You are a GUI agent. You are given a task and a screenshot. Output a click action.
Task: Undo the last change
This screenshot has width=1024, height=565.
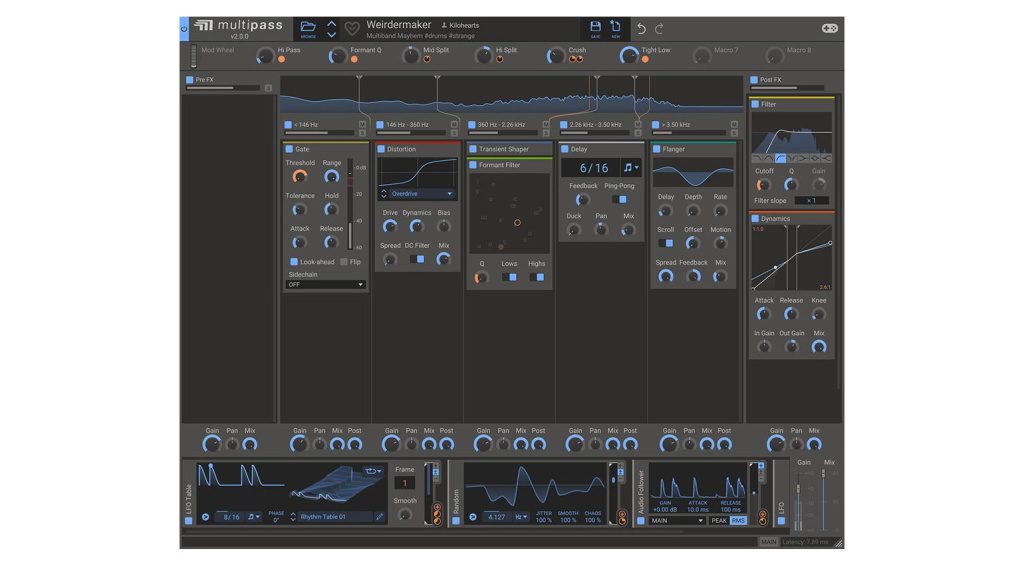[x=641, y=29]
